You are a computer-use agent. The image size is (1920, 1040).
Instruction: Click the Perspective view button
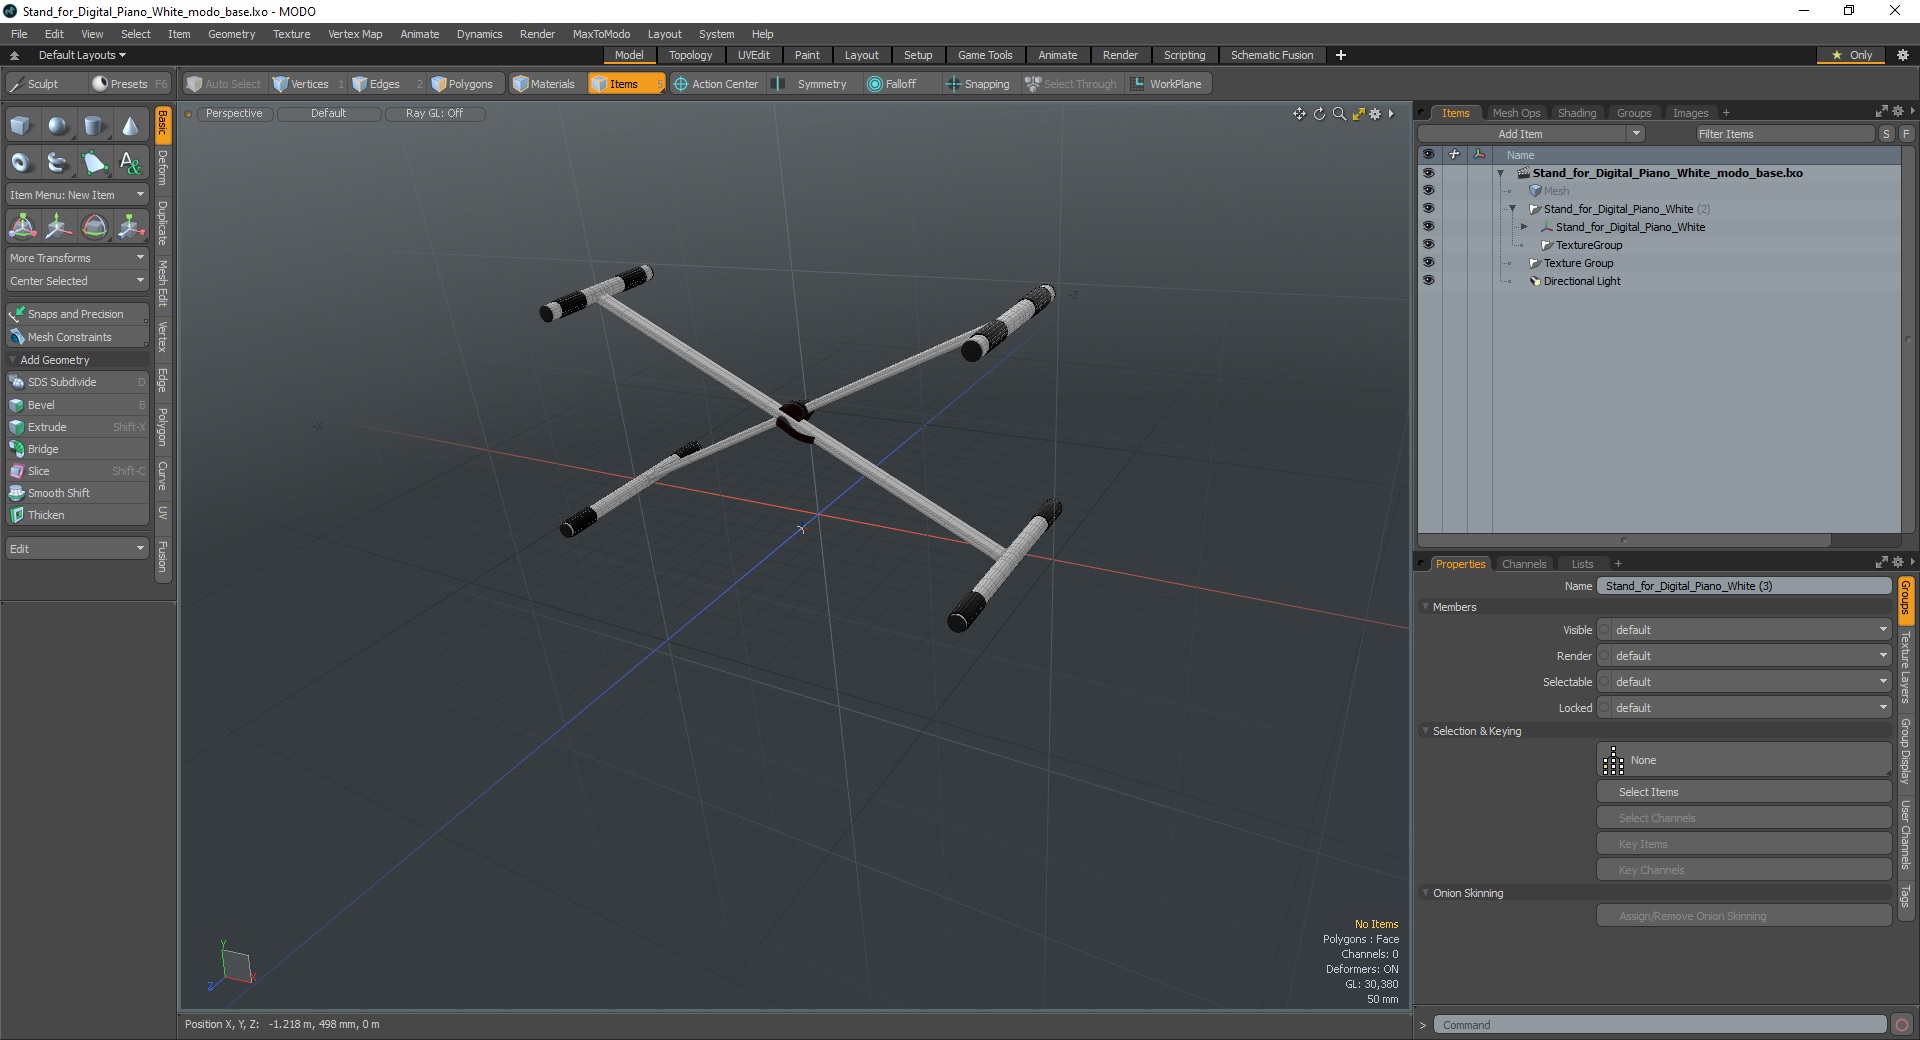tap(234, 114)
